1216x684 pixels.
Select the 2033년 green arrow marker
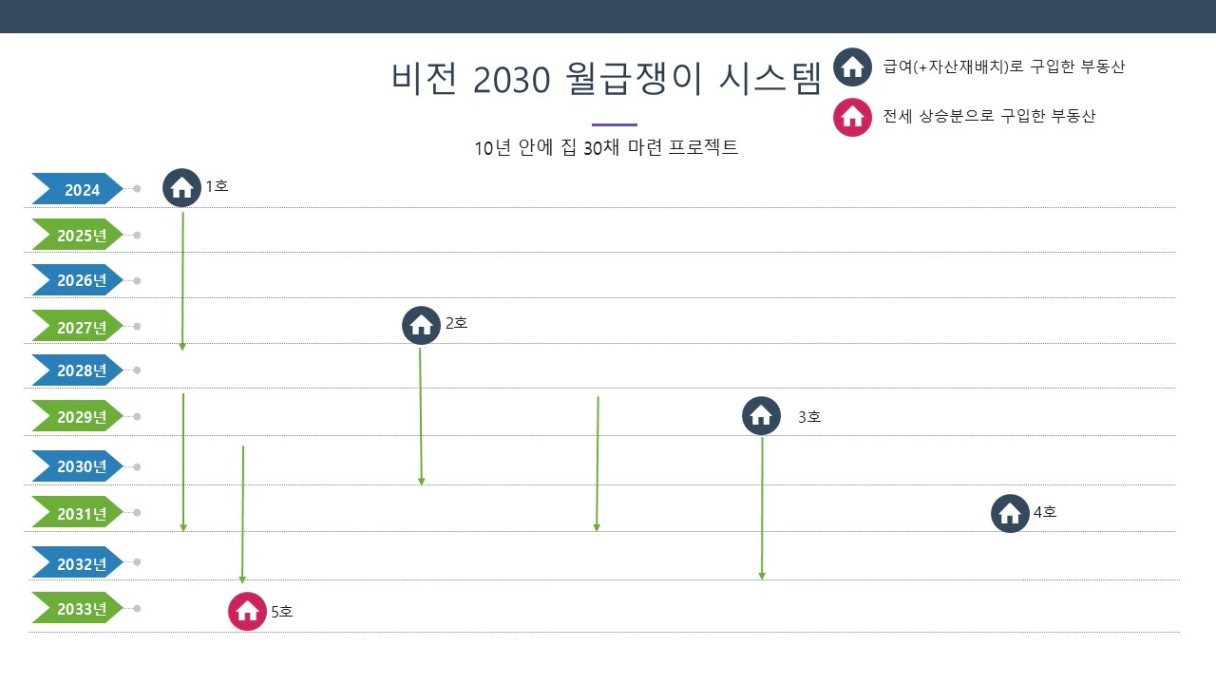(x=78, y=608)
